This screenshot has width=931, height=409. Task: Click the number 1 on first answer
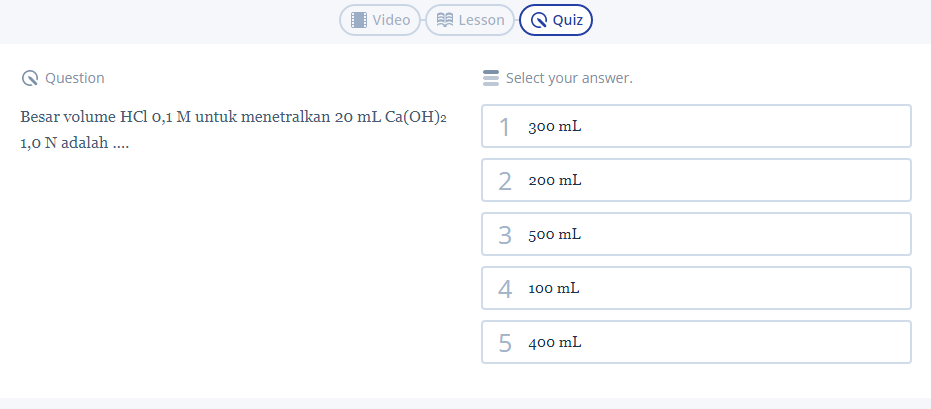pyautogui.click(x=505, y=127)
